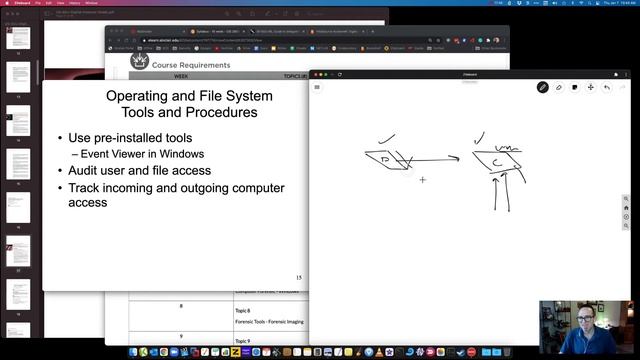Switch to the first Chrome tab
The height and width of the screenshot is (360, 640).
(158, 31)
